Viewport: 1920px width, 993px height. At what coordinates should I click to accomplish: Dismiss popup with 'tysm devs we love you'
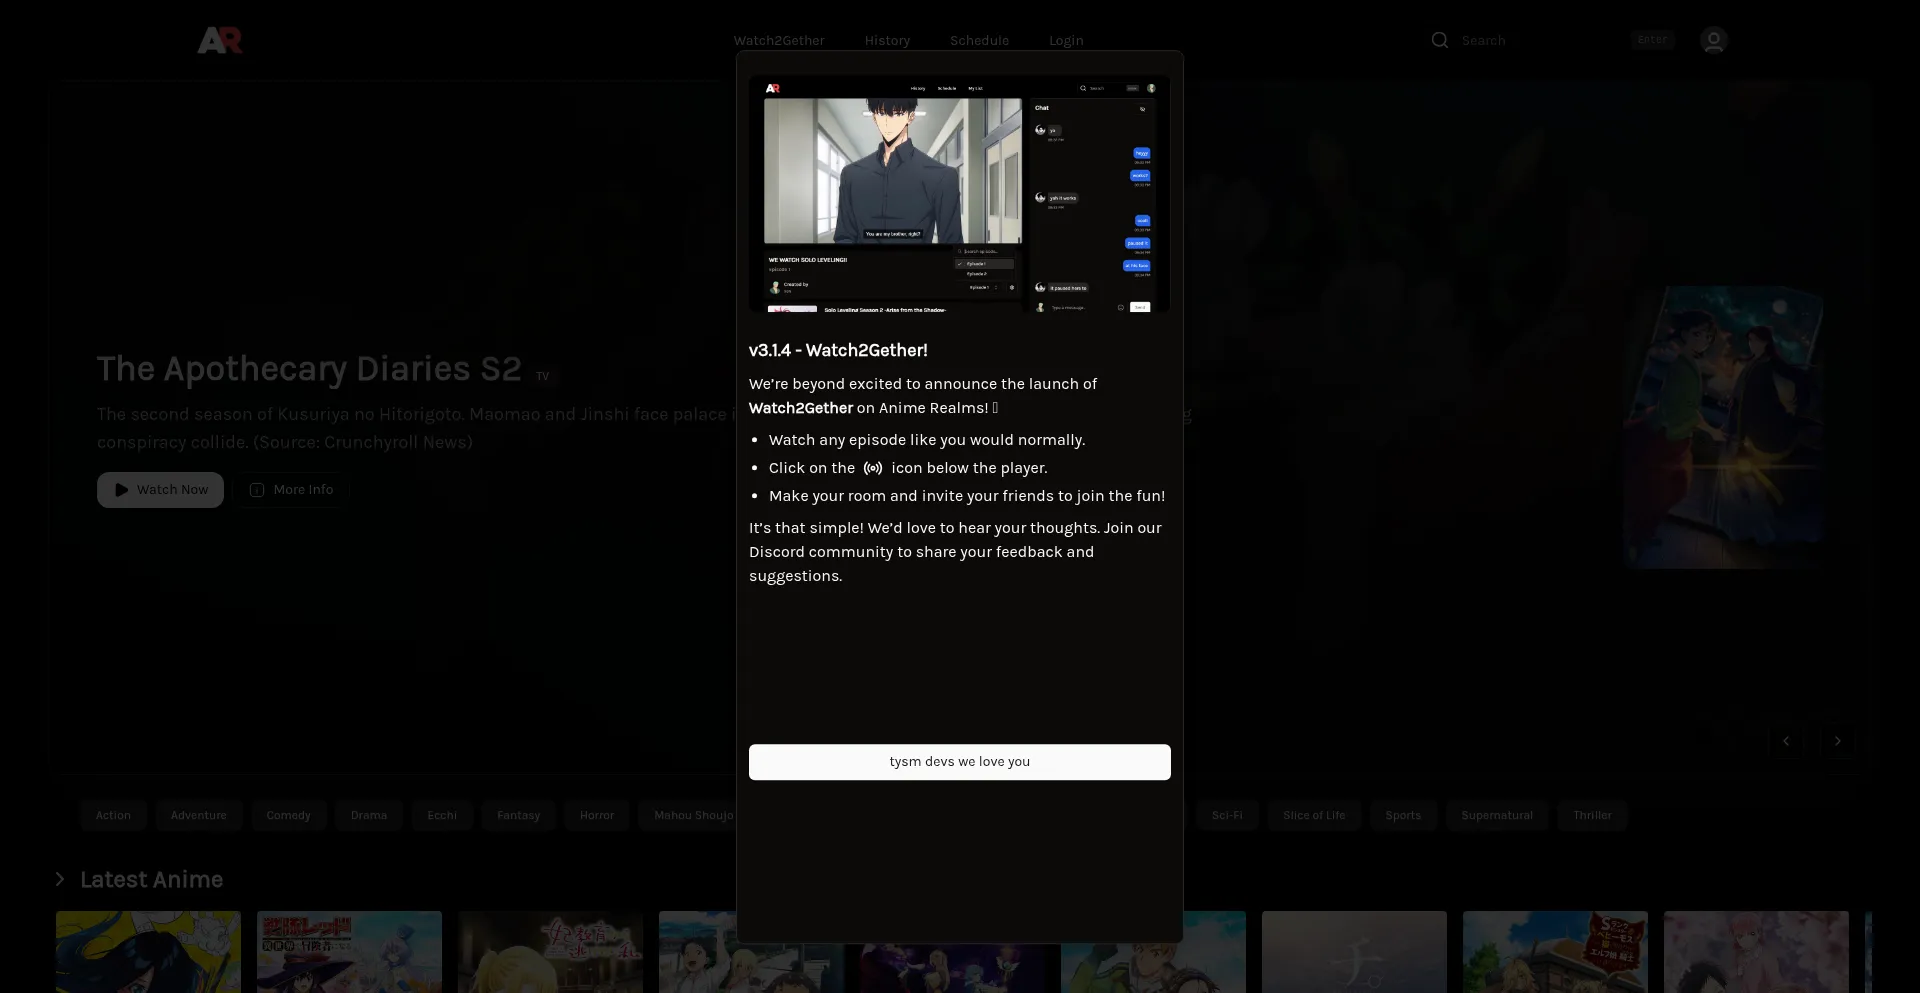960,762
